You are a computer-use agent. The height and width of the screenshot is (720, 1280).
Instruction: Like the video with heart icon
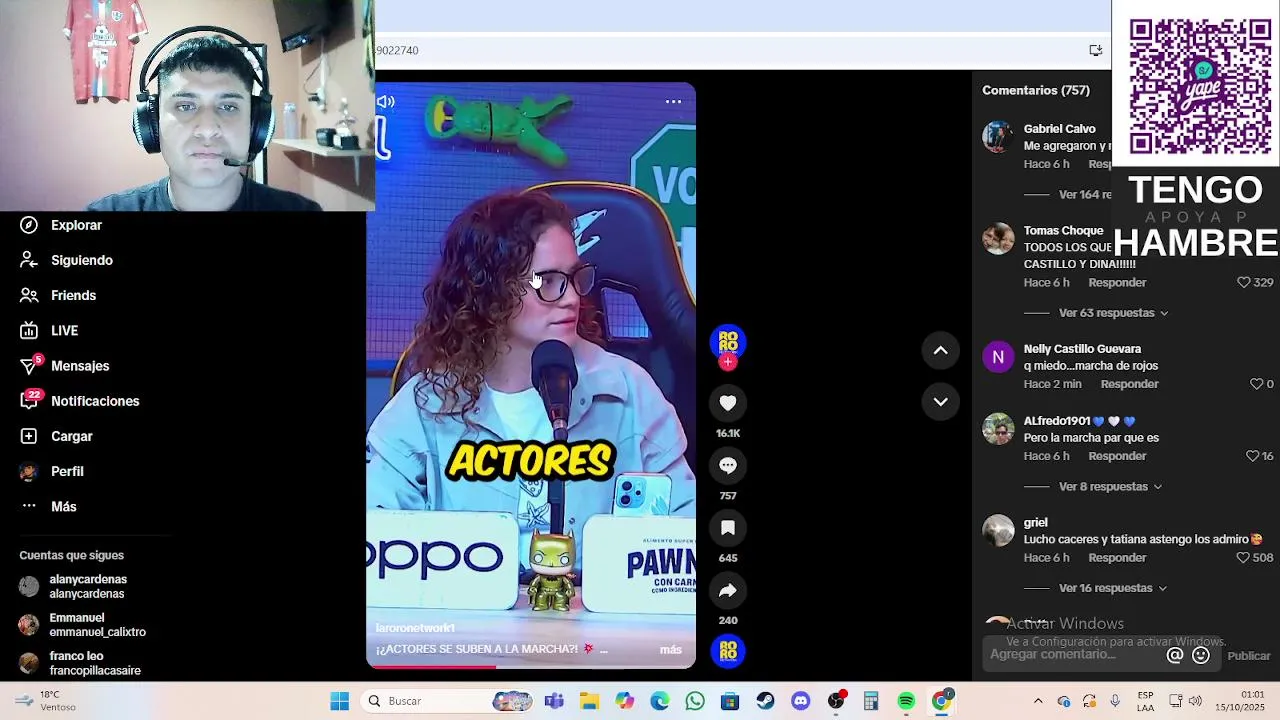tap(728, 403)
